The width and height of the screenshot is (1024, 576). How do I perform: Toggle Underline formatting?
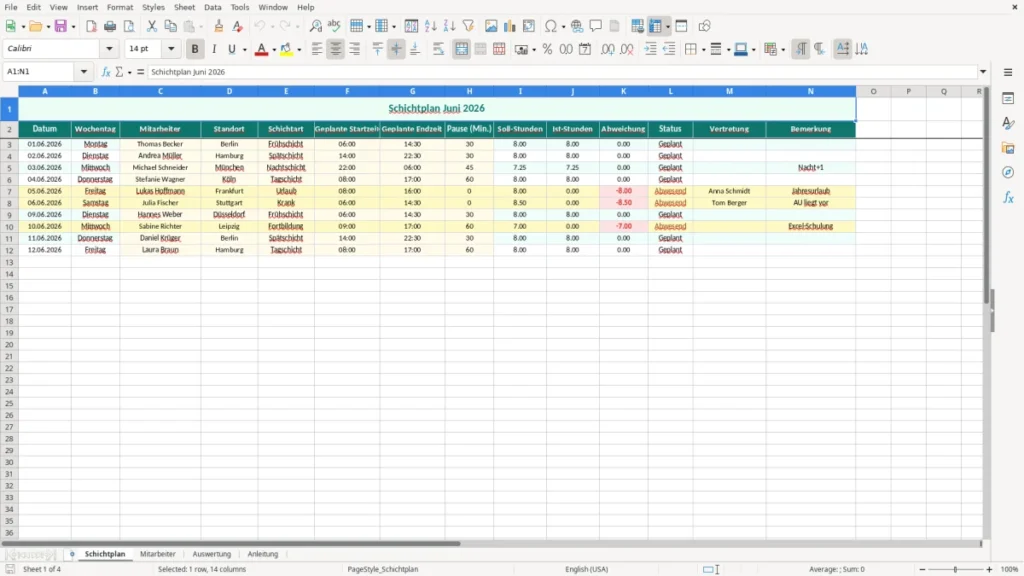pos(231,49)
